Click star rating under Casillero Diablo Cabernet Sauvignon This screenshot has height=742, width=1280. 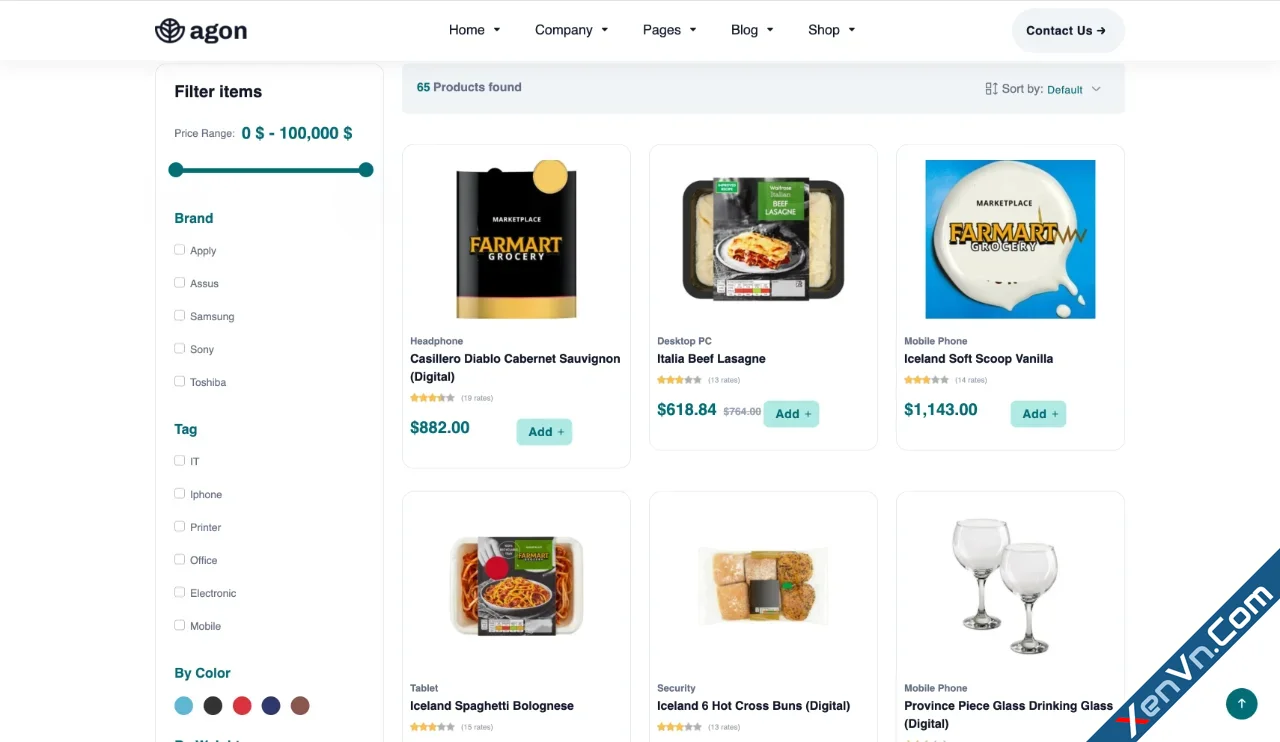click(x=432, y=398)
